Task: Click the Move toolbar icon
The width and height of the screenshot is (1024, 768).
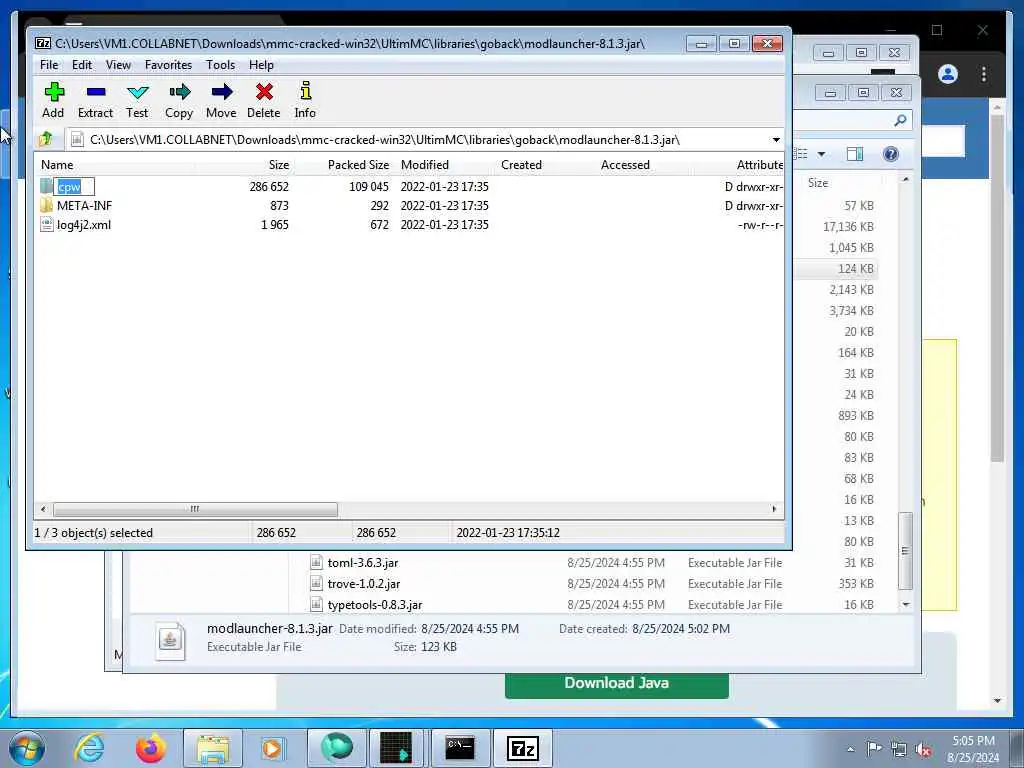Action: coord(221,100)
